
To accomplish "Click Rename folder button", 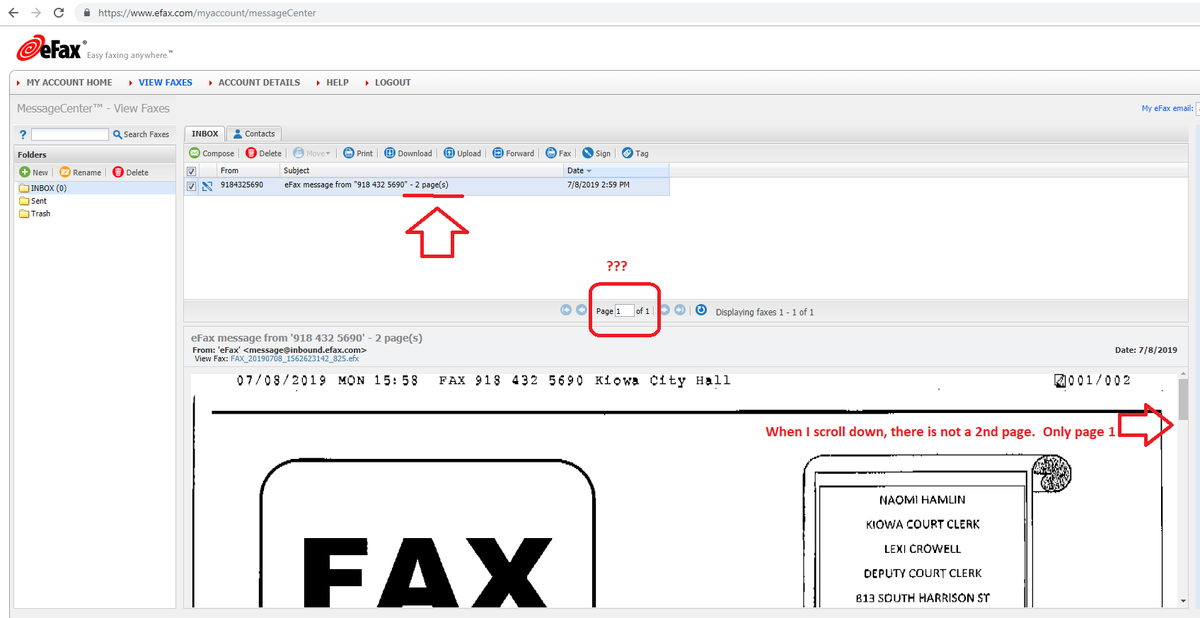I will pyautogui.click(x=80, y=172).
